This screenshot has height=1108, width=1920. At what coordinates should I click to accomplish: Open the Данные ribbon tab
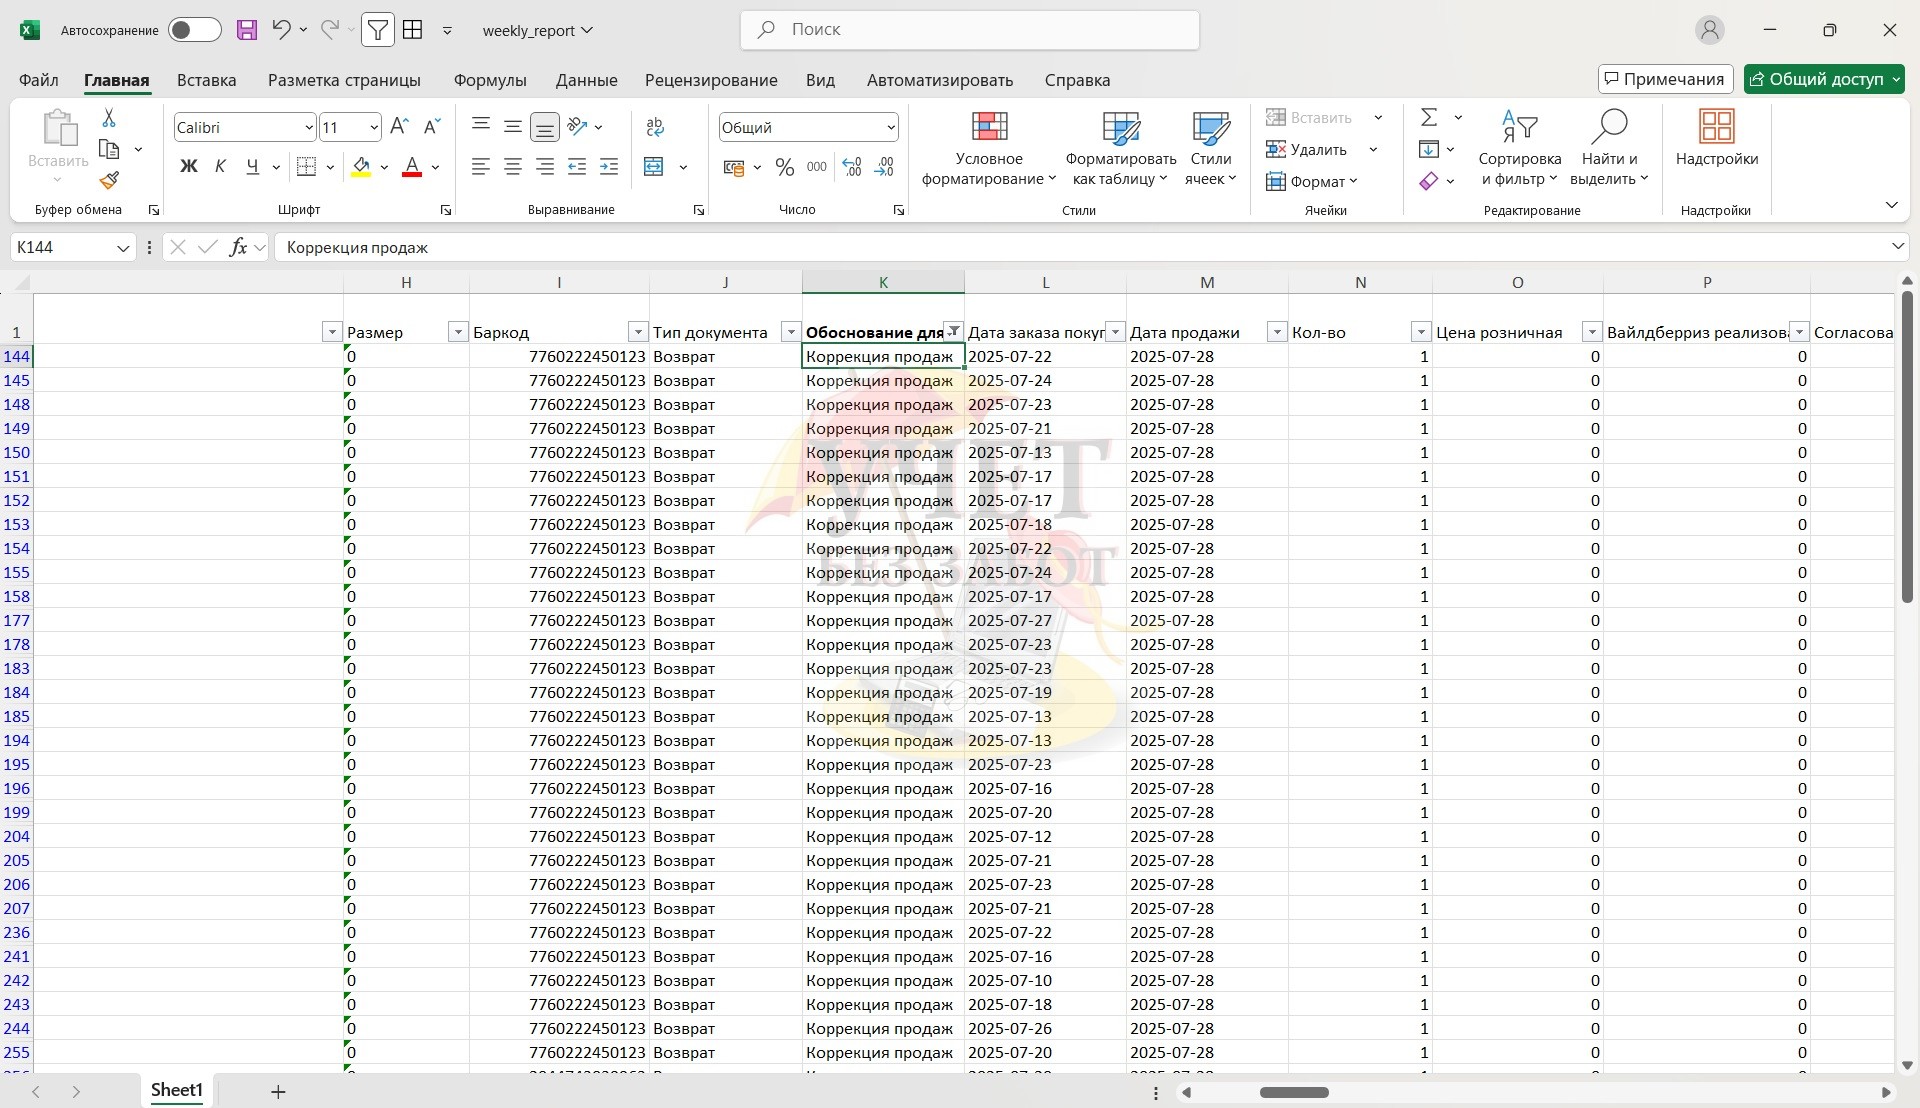[586, 80]
